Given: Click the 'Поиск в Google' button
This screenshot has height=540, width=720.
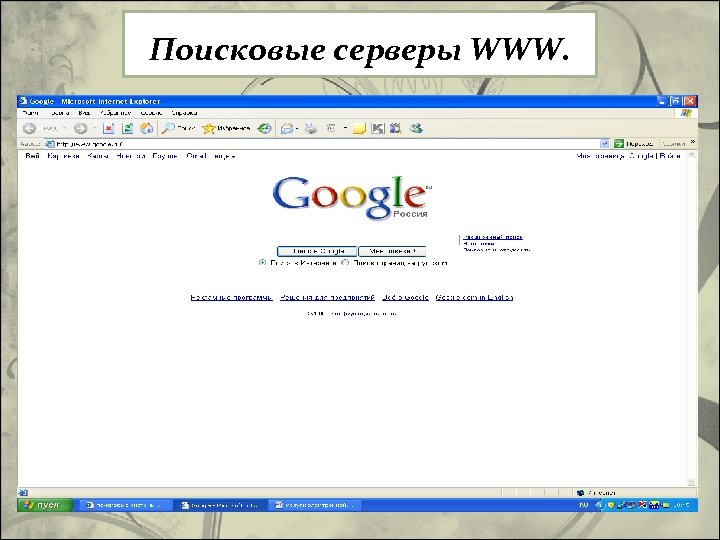Looking at the screenshot, I should pyautogui.click(x=317, y=251).
